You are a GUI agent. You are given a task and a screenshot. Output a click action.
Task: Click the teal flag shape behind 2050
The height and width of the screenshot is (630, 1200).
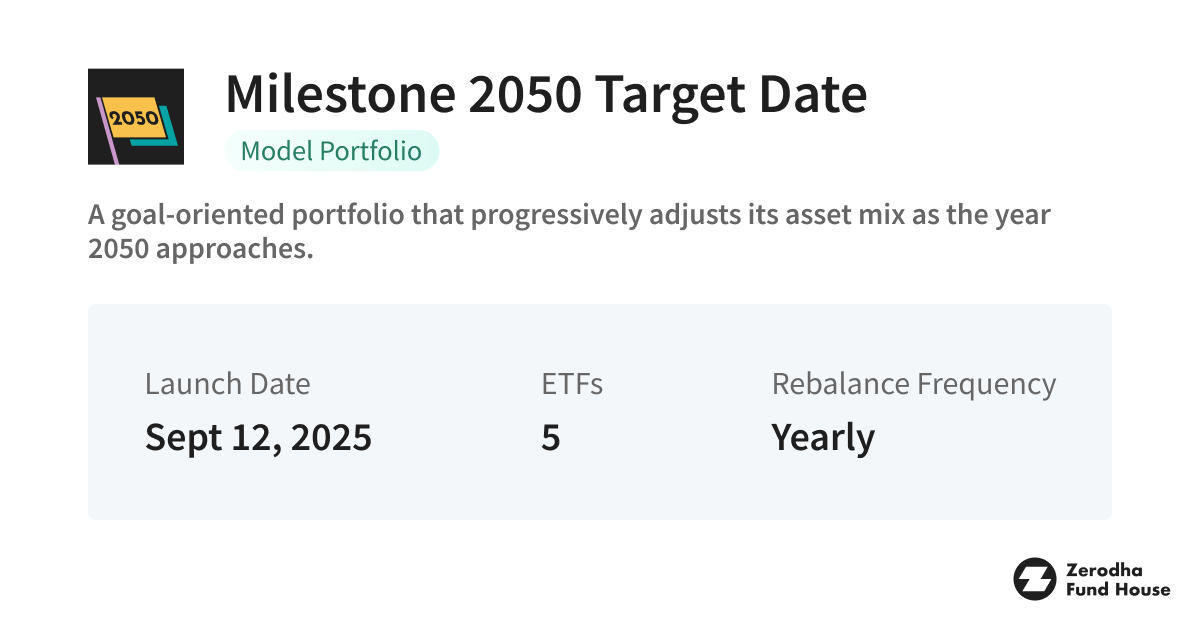click(171, 137)
